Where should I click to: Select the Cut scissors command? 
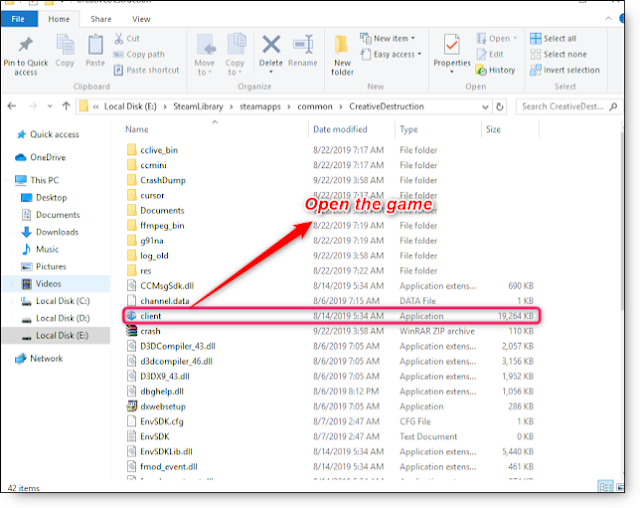coord(127,38)
